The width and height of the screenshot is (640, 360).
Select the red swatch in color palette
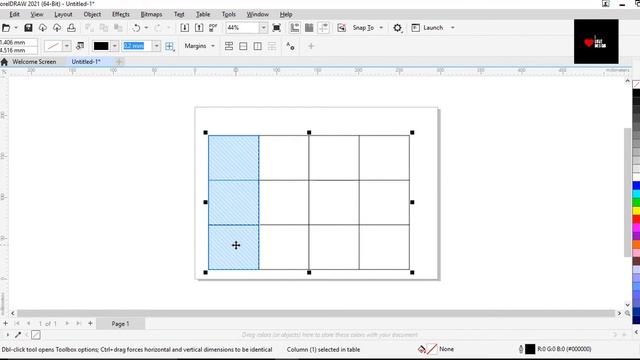[636, 220]
